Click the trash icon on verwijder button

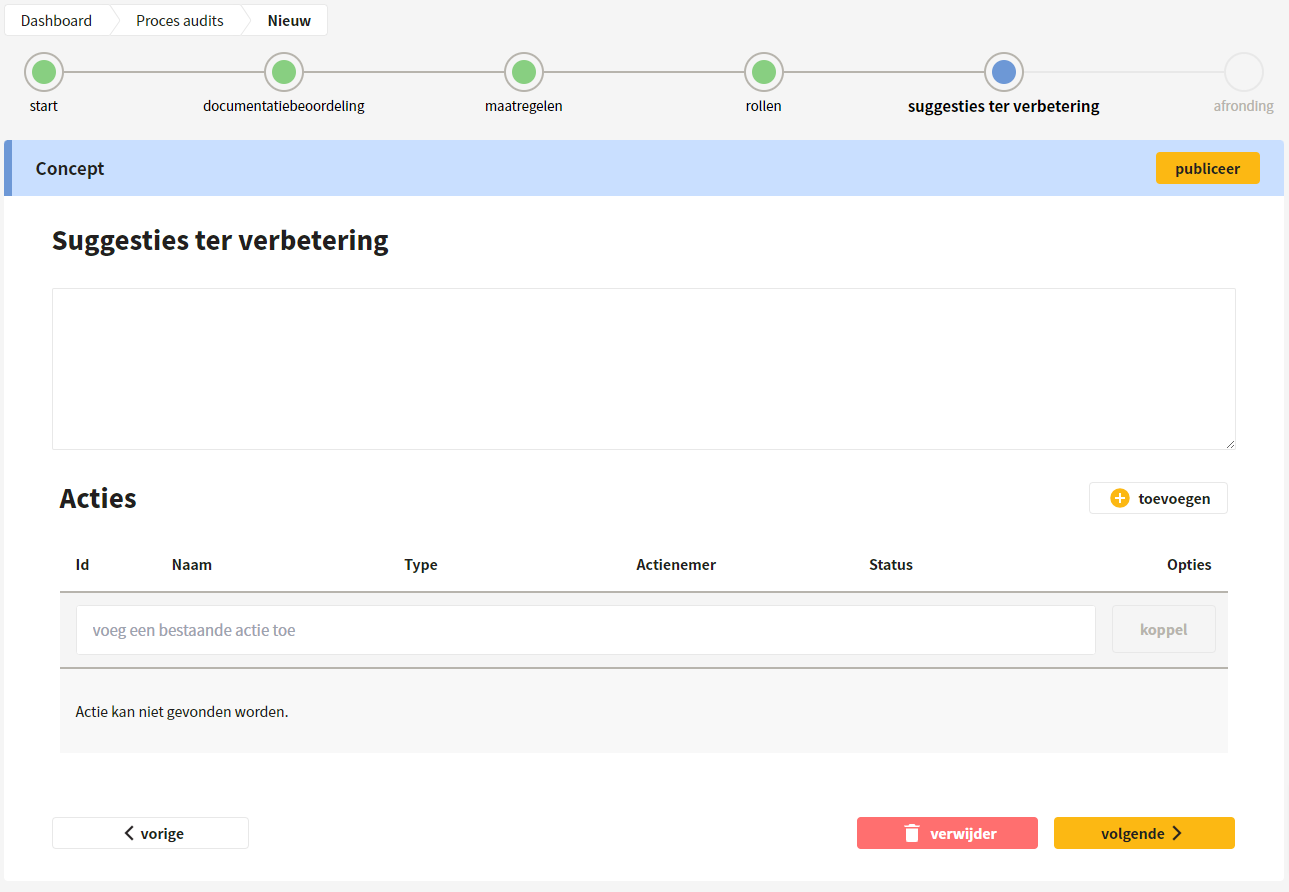click(911, 833)
